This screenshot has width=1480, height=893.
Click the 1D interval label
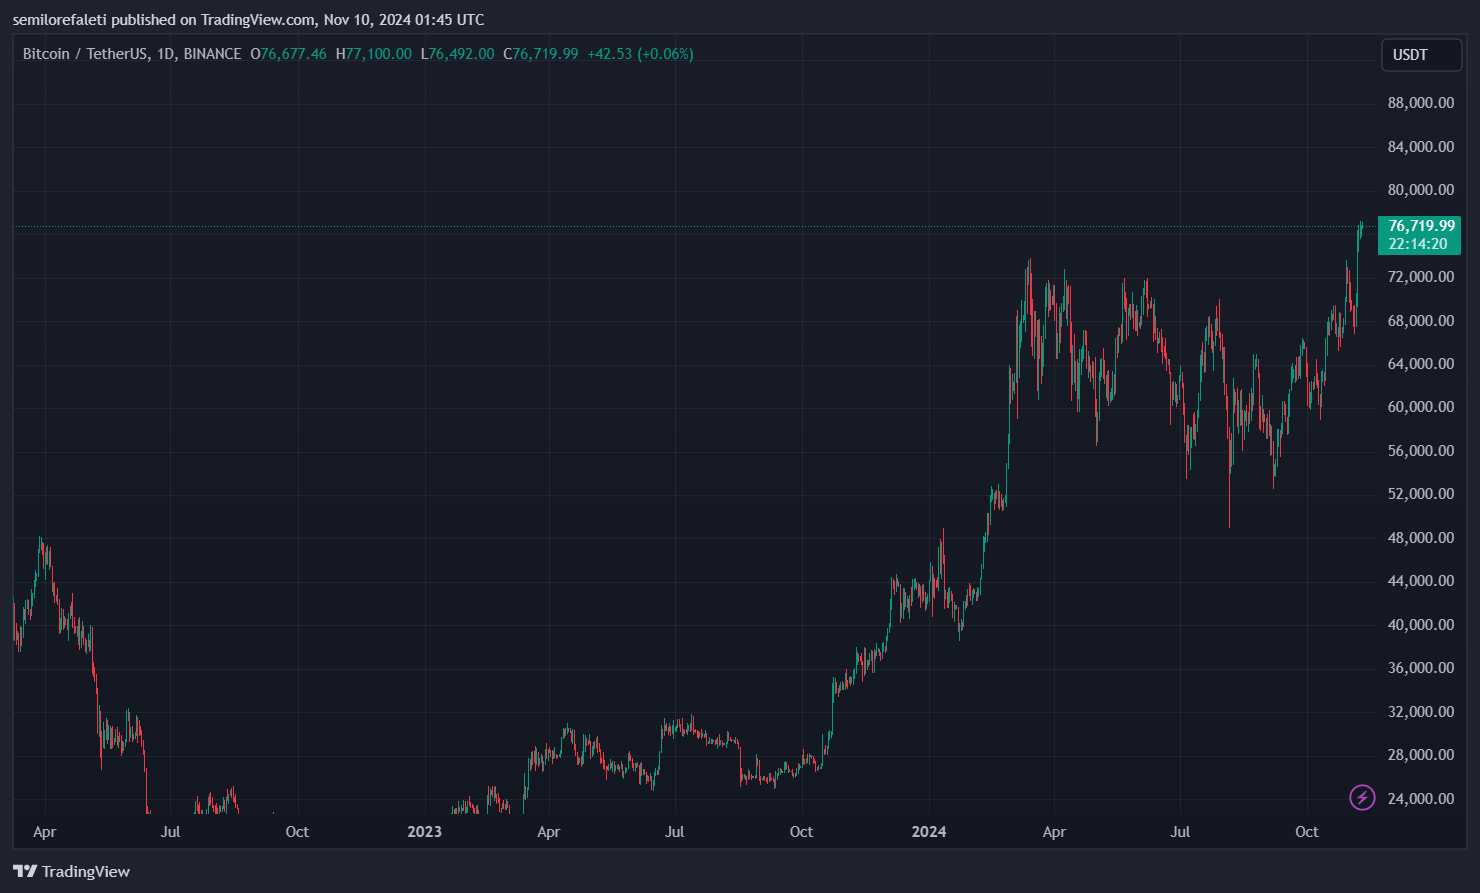166,54
